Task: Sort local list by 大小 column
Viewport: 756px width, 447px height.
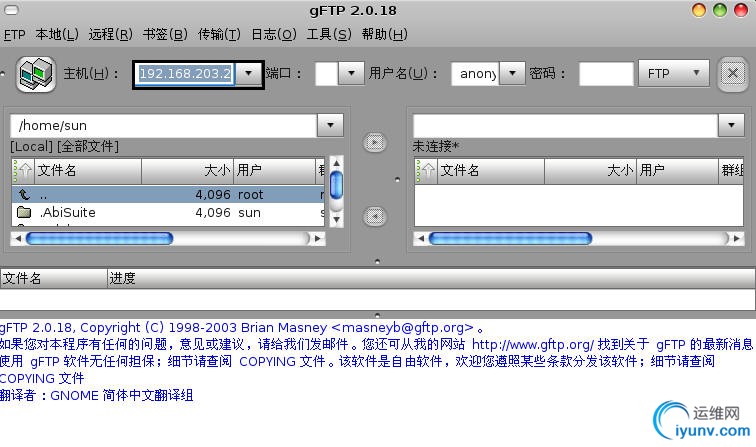Action: tap(188, 170)
